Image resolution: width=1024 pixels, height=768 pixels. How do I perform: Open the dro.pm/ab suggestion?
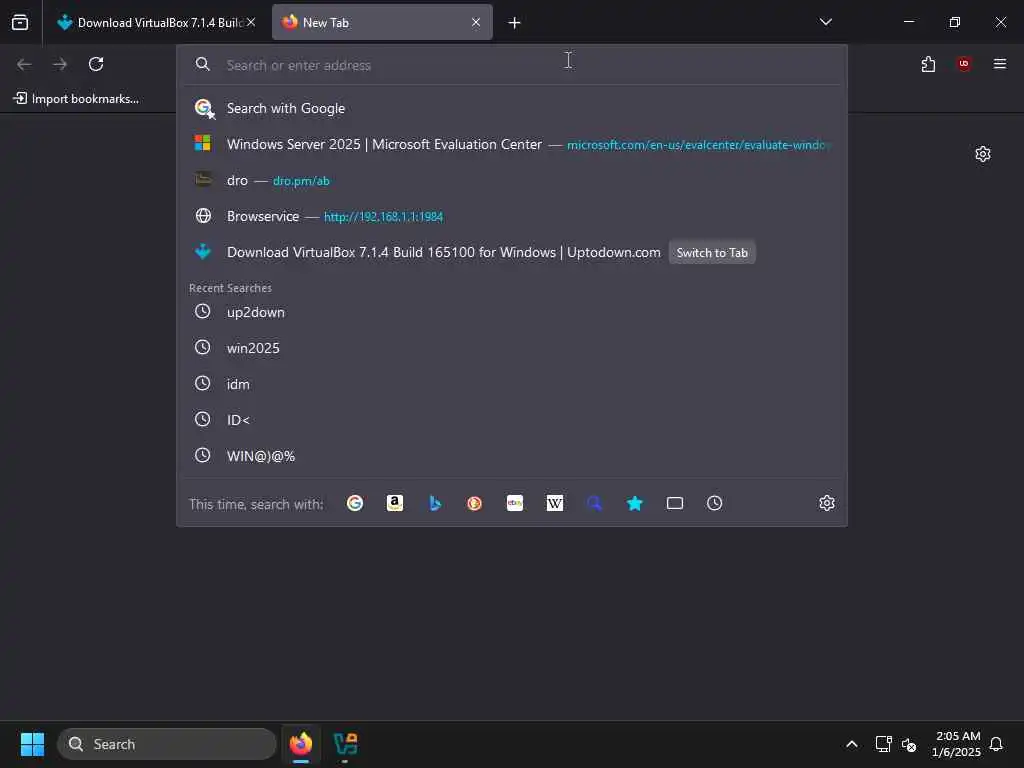coord(512,180)
